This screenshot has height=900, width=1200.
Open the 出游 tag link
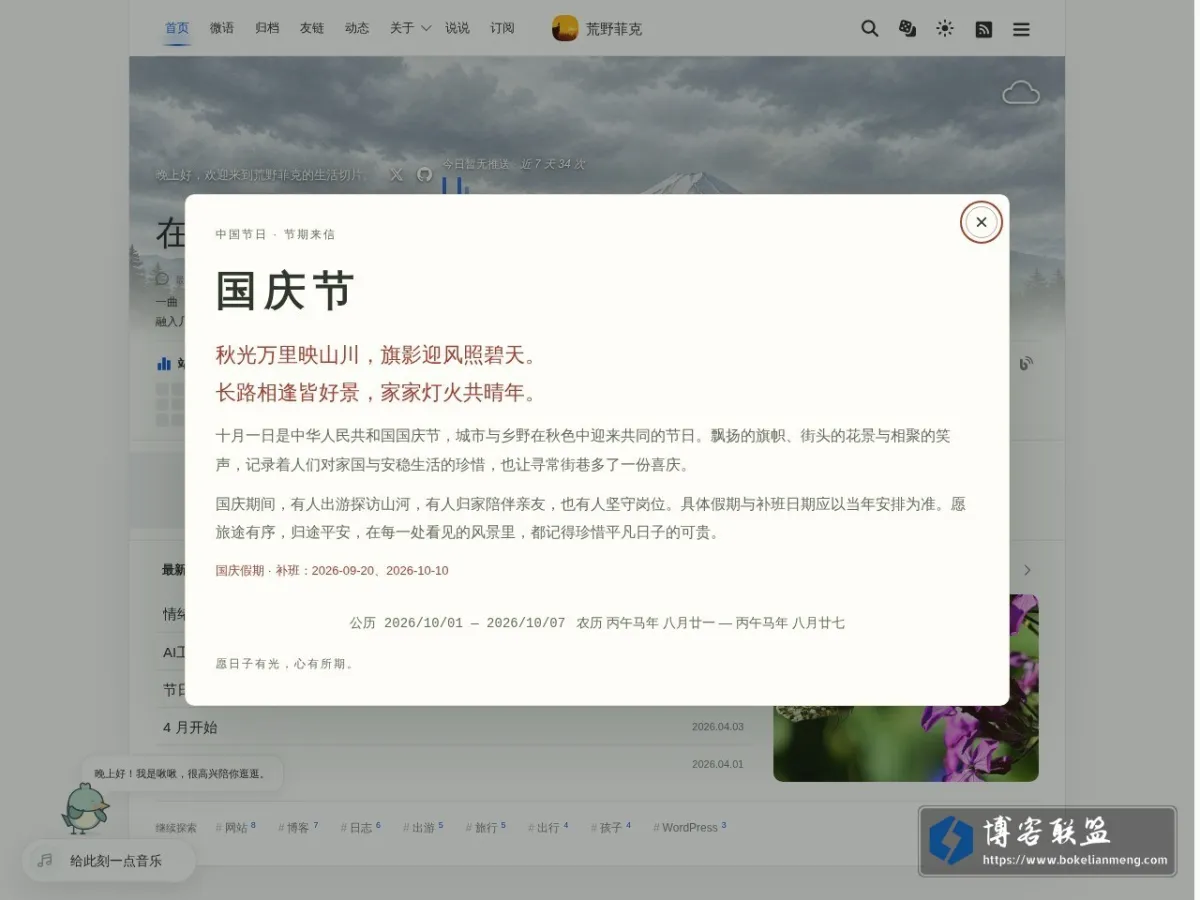(423, 827)
